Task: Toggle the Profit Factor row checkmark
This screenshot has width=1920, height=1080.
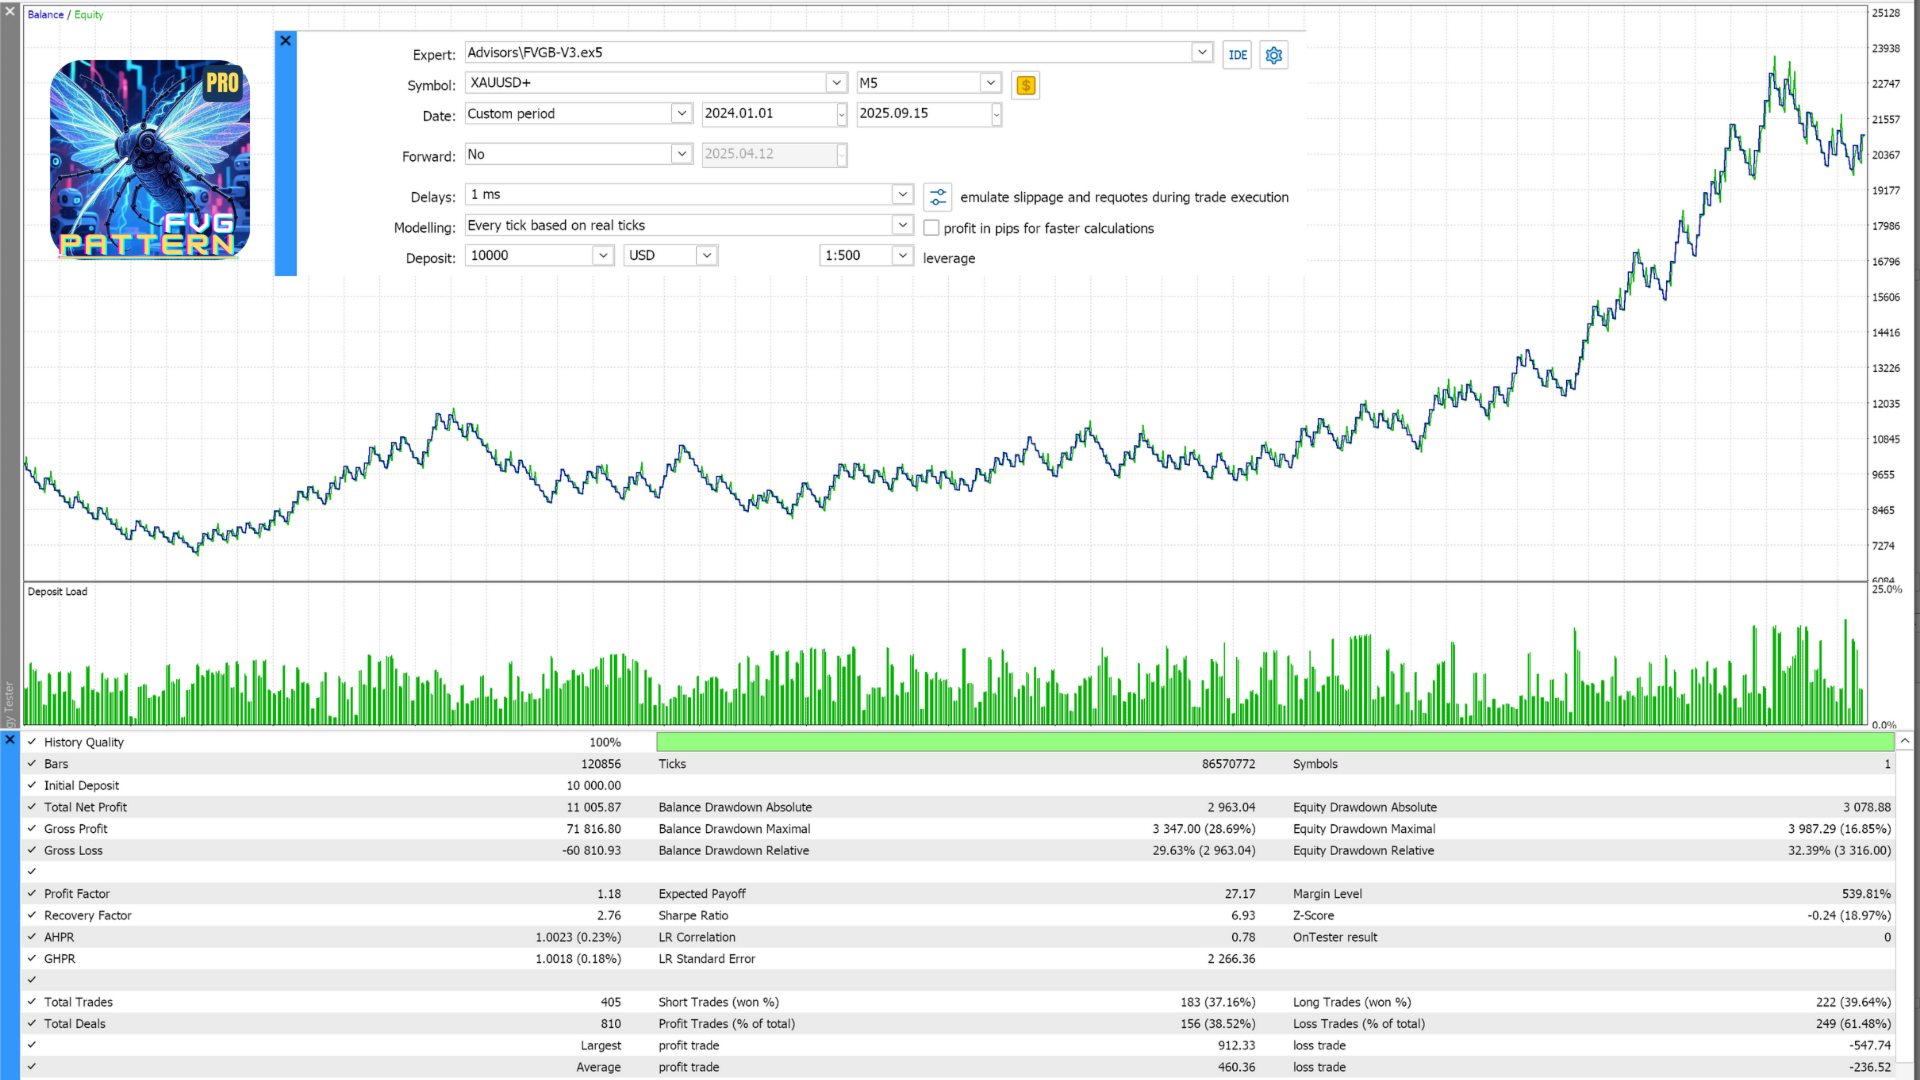Action: point(32,894)
